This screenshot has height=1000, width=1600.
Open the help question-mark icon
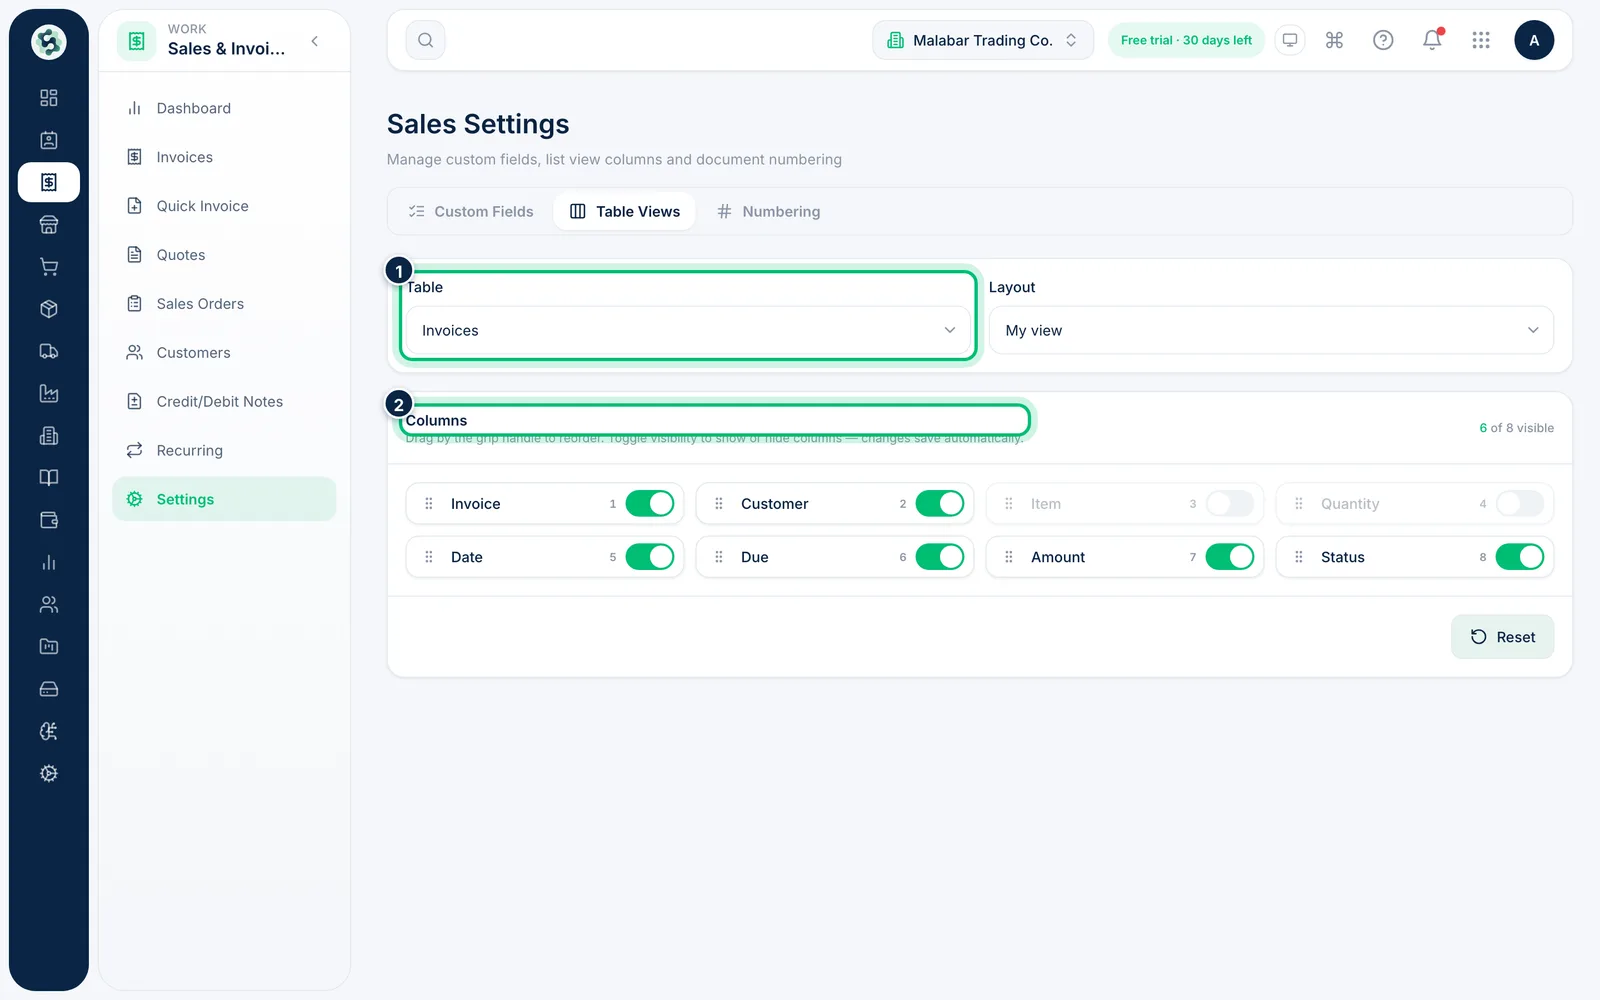click(1383, 40)
